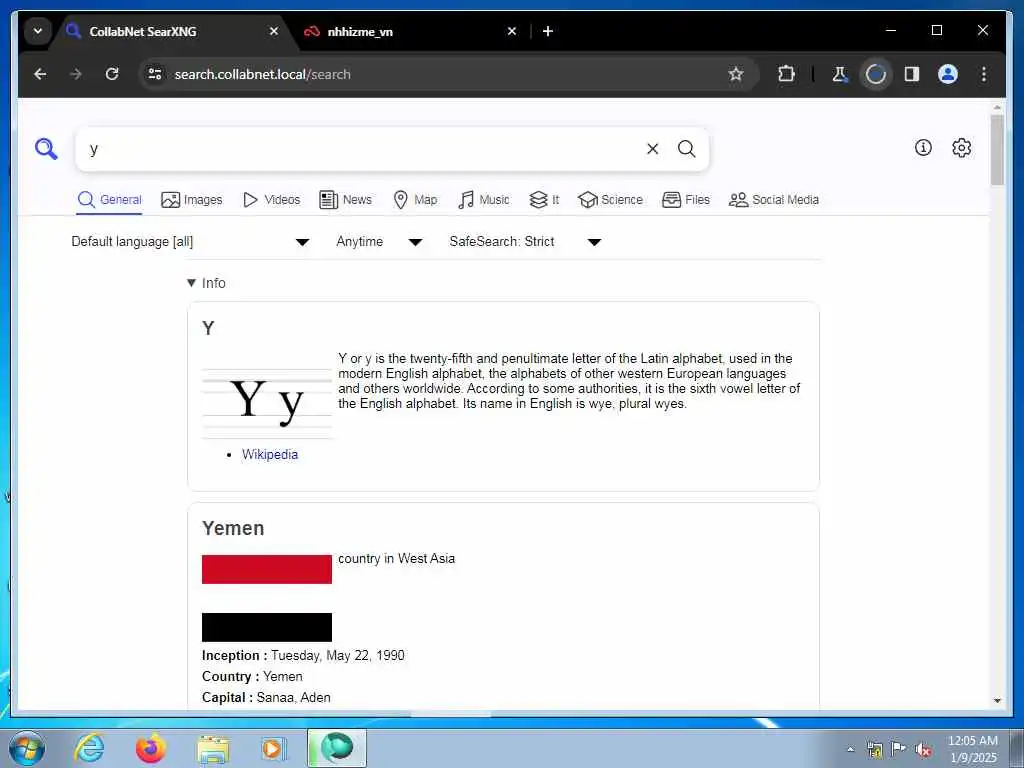Select the General search category
Image resolution: width=1024 pixels, height=768 pixels.
[x=109, y=200]
